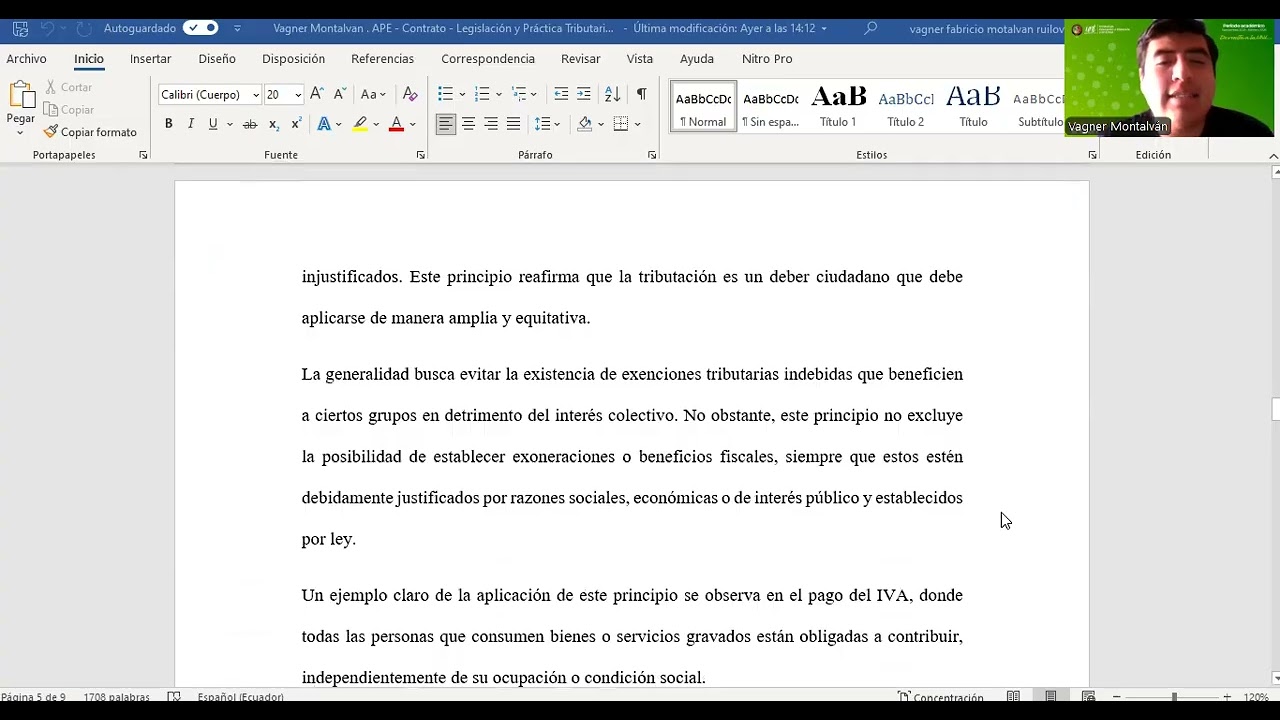Screen dimensions: 1280x720
Task: Expand the Estilos pane launcher
Action: point(1092,155)
